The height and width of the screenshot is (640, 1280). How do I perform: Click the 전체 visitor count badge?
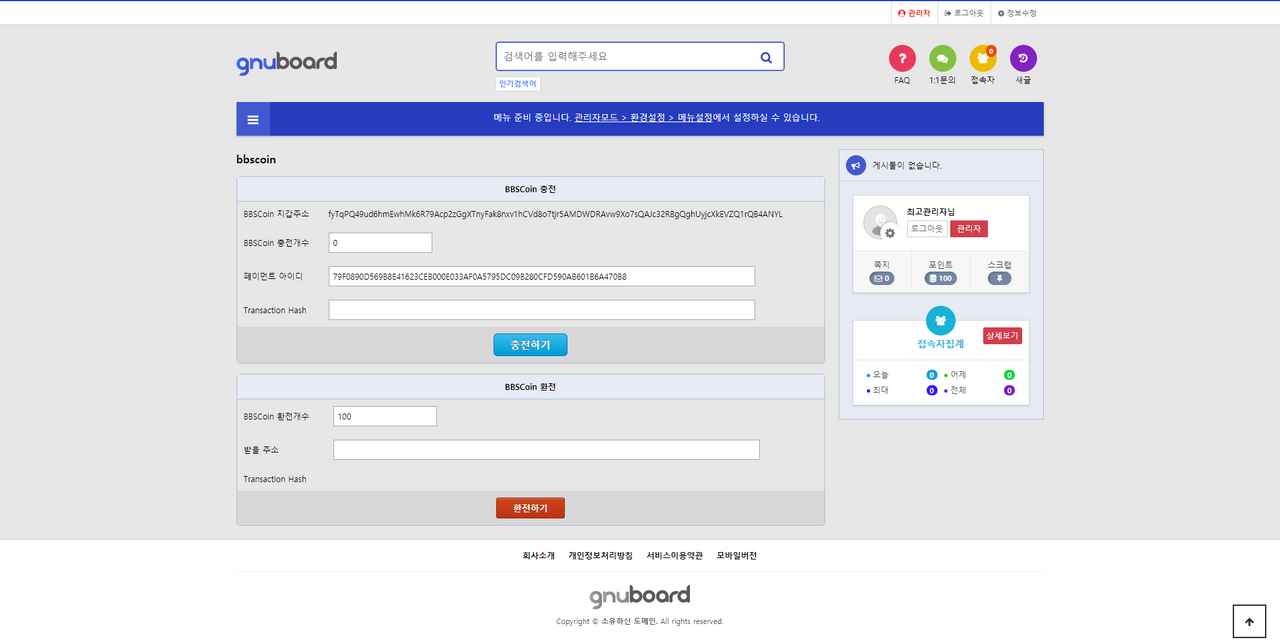1009,390
